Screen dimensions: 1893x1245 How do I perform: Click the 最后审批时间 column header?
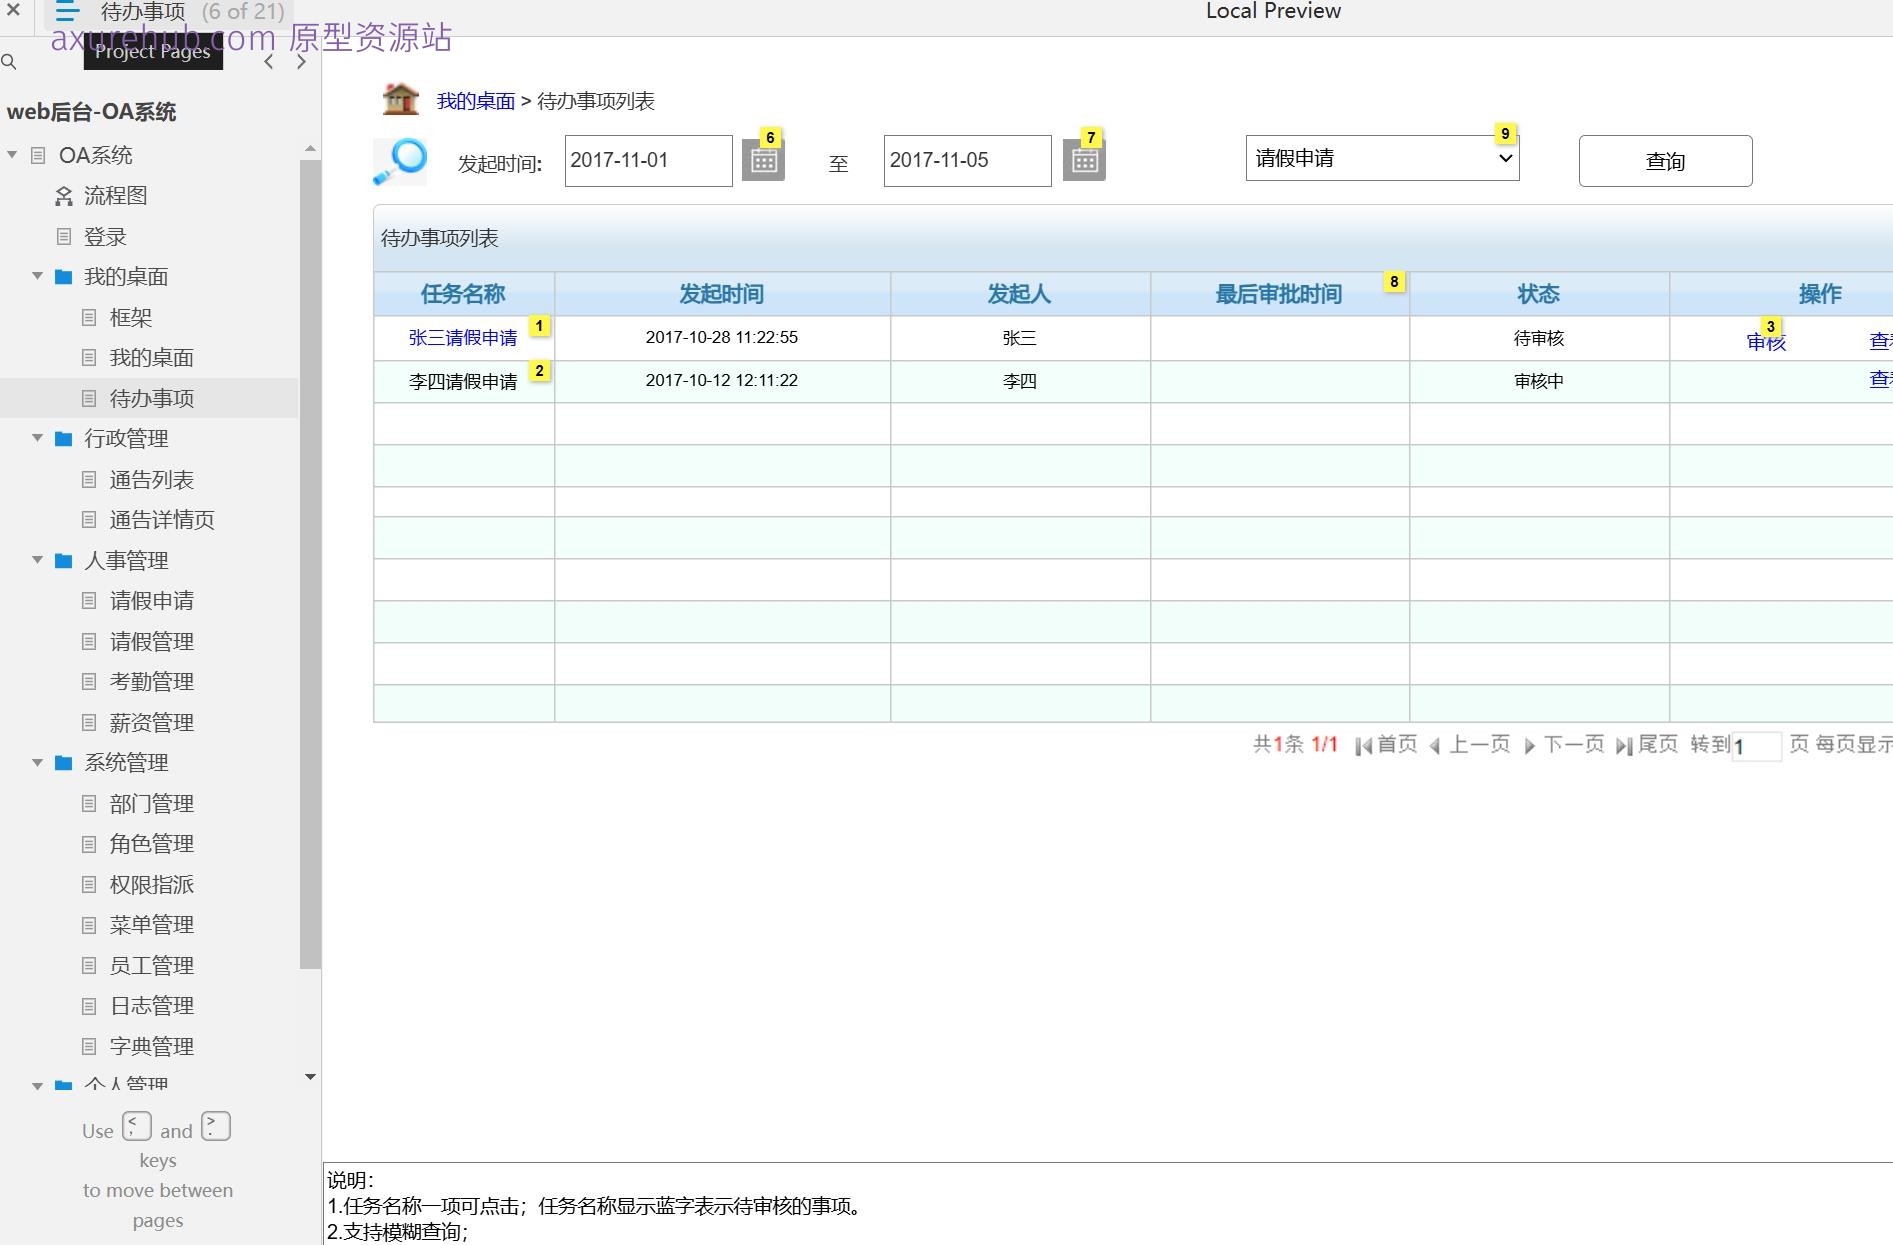pyautogui.click(x=1279, y=294)
